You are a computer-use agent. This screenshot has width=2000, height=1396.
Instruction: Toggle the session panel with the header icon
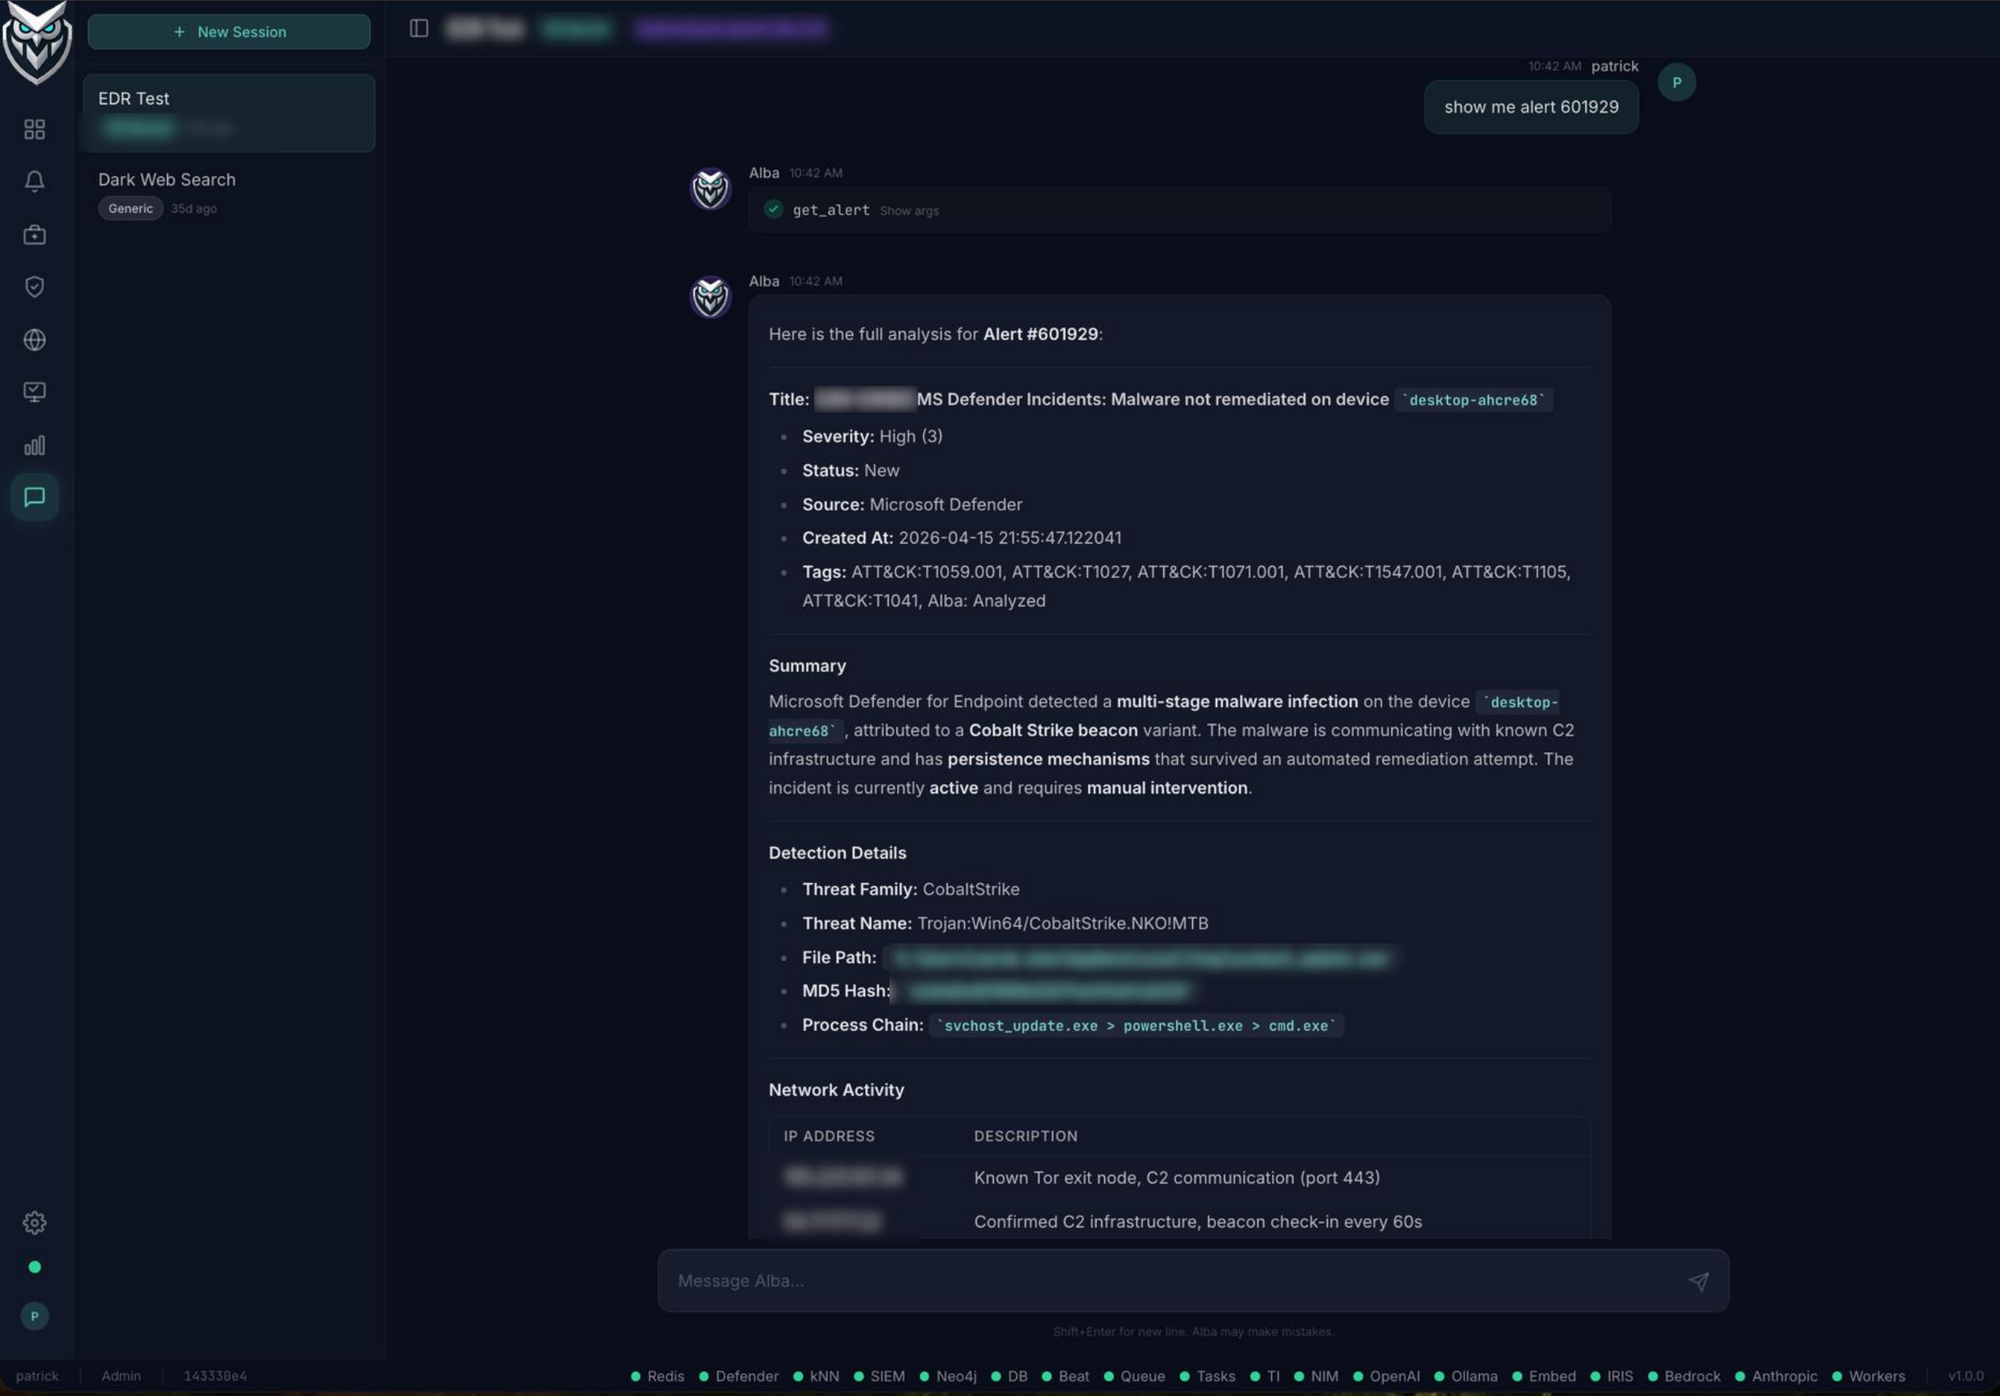[x=419, y=28]
